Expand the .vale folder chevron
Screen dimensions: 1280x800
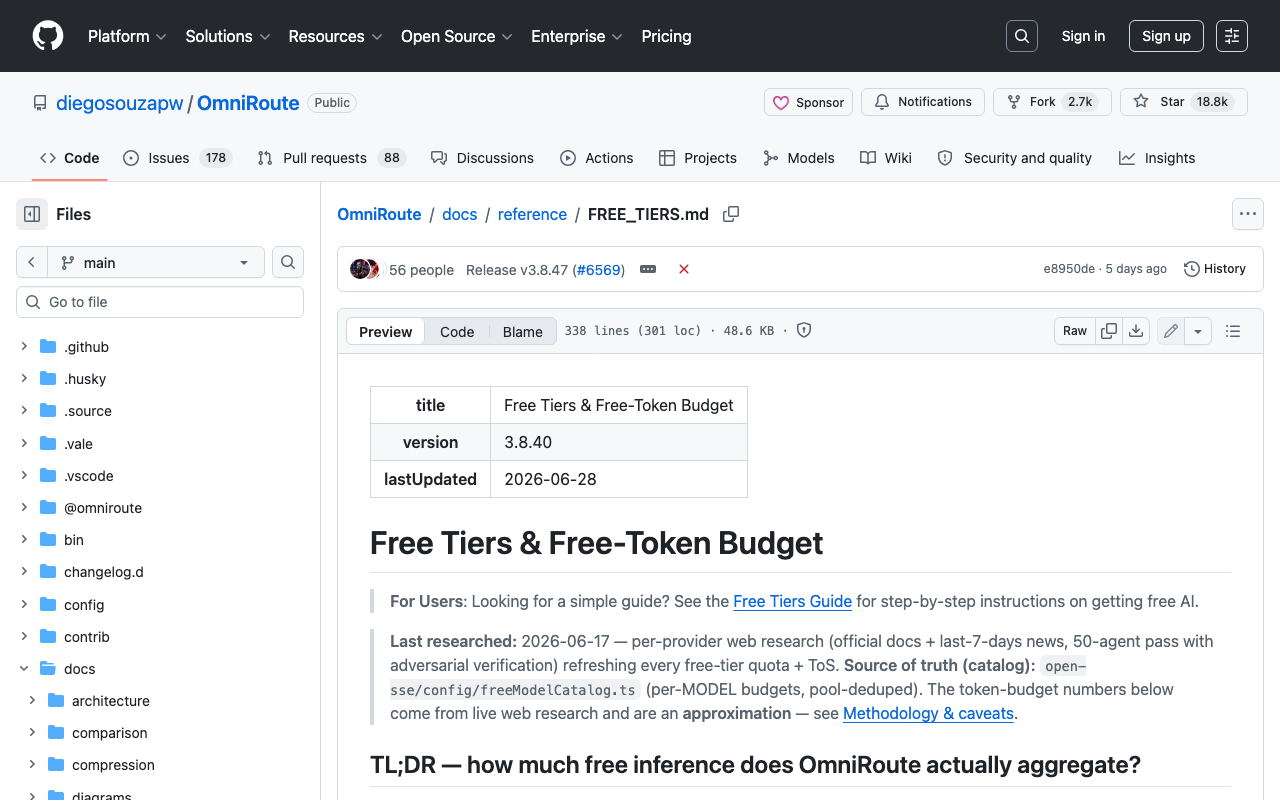[x=24, y=444]
